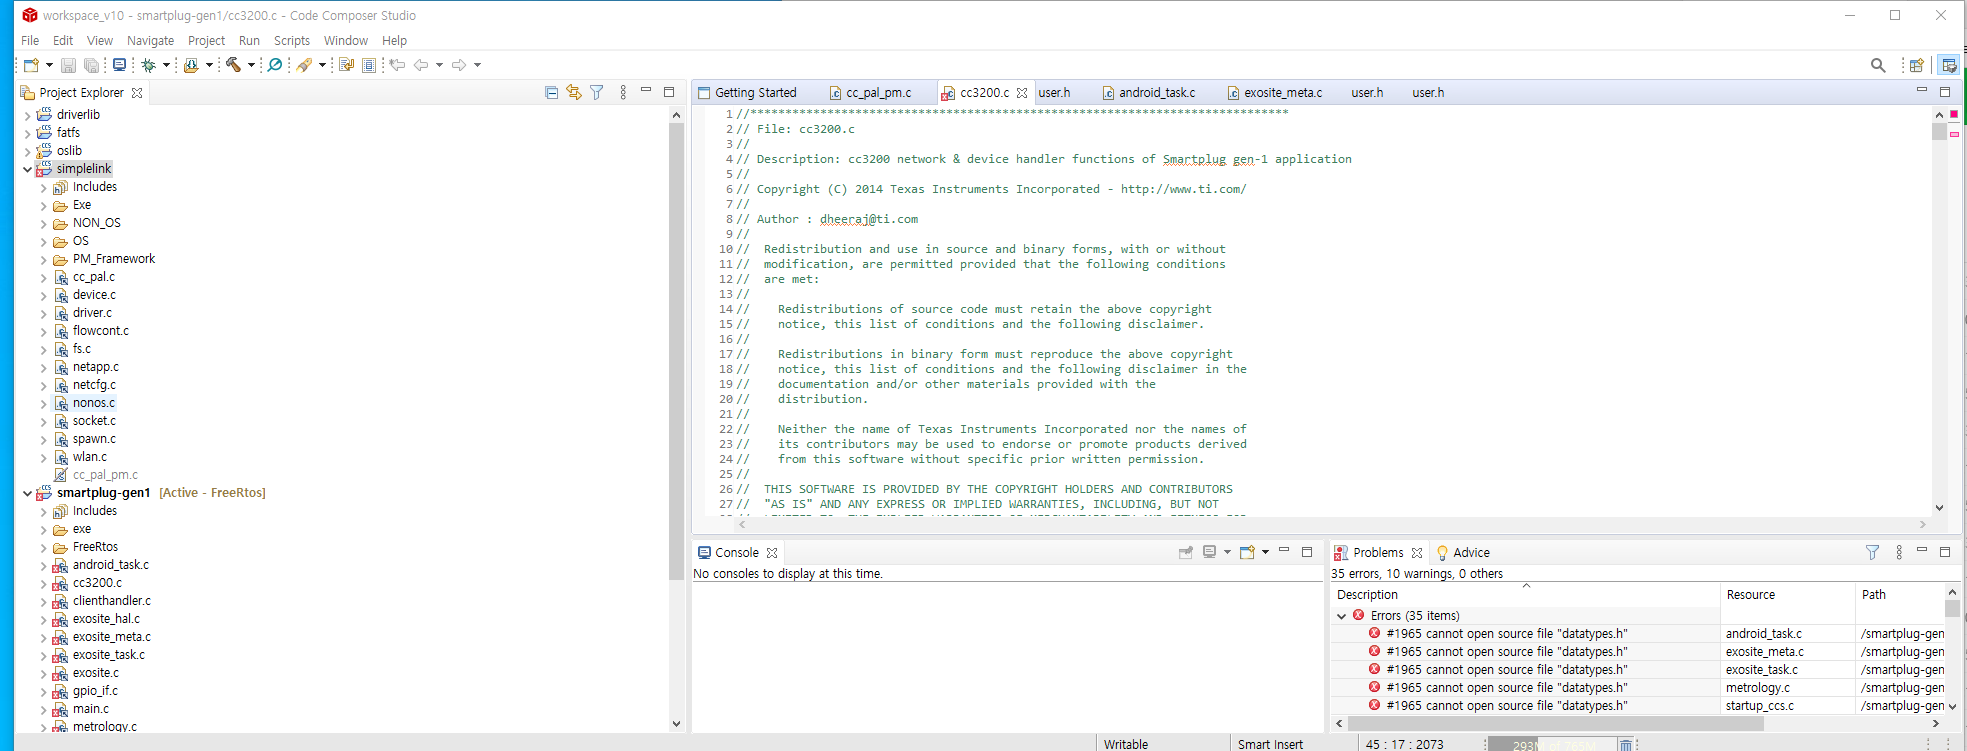Viewport: 1967px width, 751px height.
Task: Maximize the editor area
Action: coord(1945,92)
